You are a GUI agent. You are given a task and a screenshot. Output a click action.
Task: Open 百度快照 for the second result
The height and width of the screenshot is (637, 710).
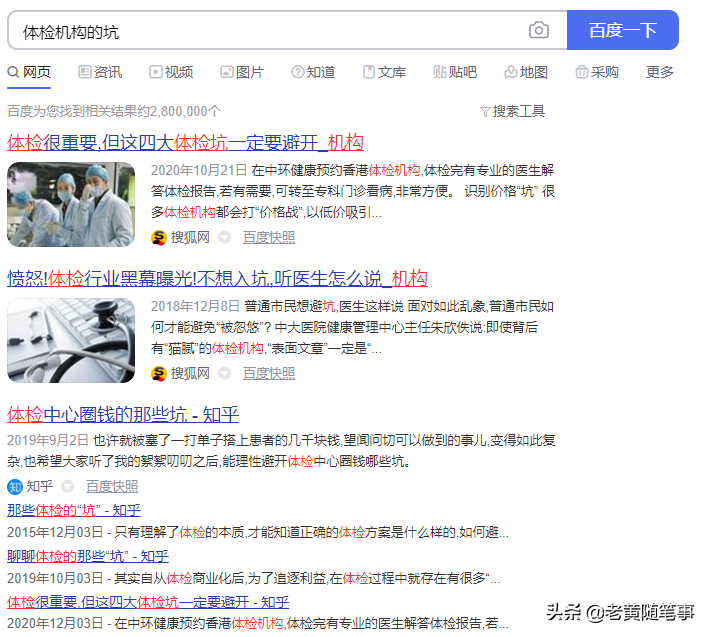269,373
